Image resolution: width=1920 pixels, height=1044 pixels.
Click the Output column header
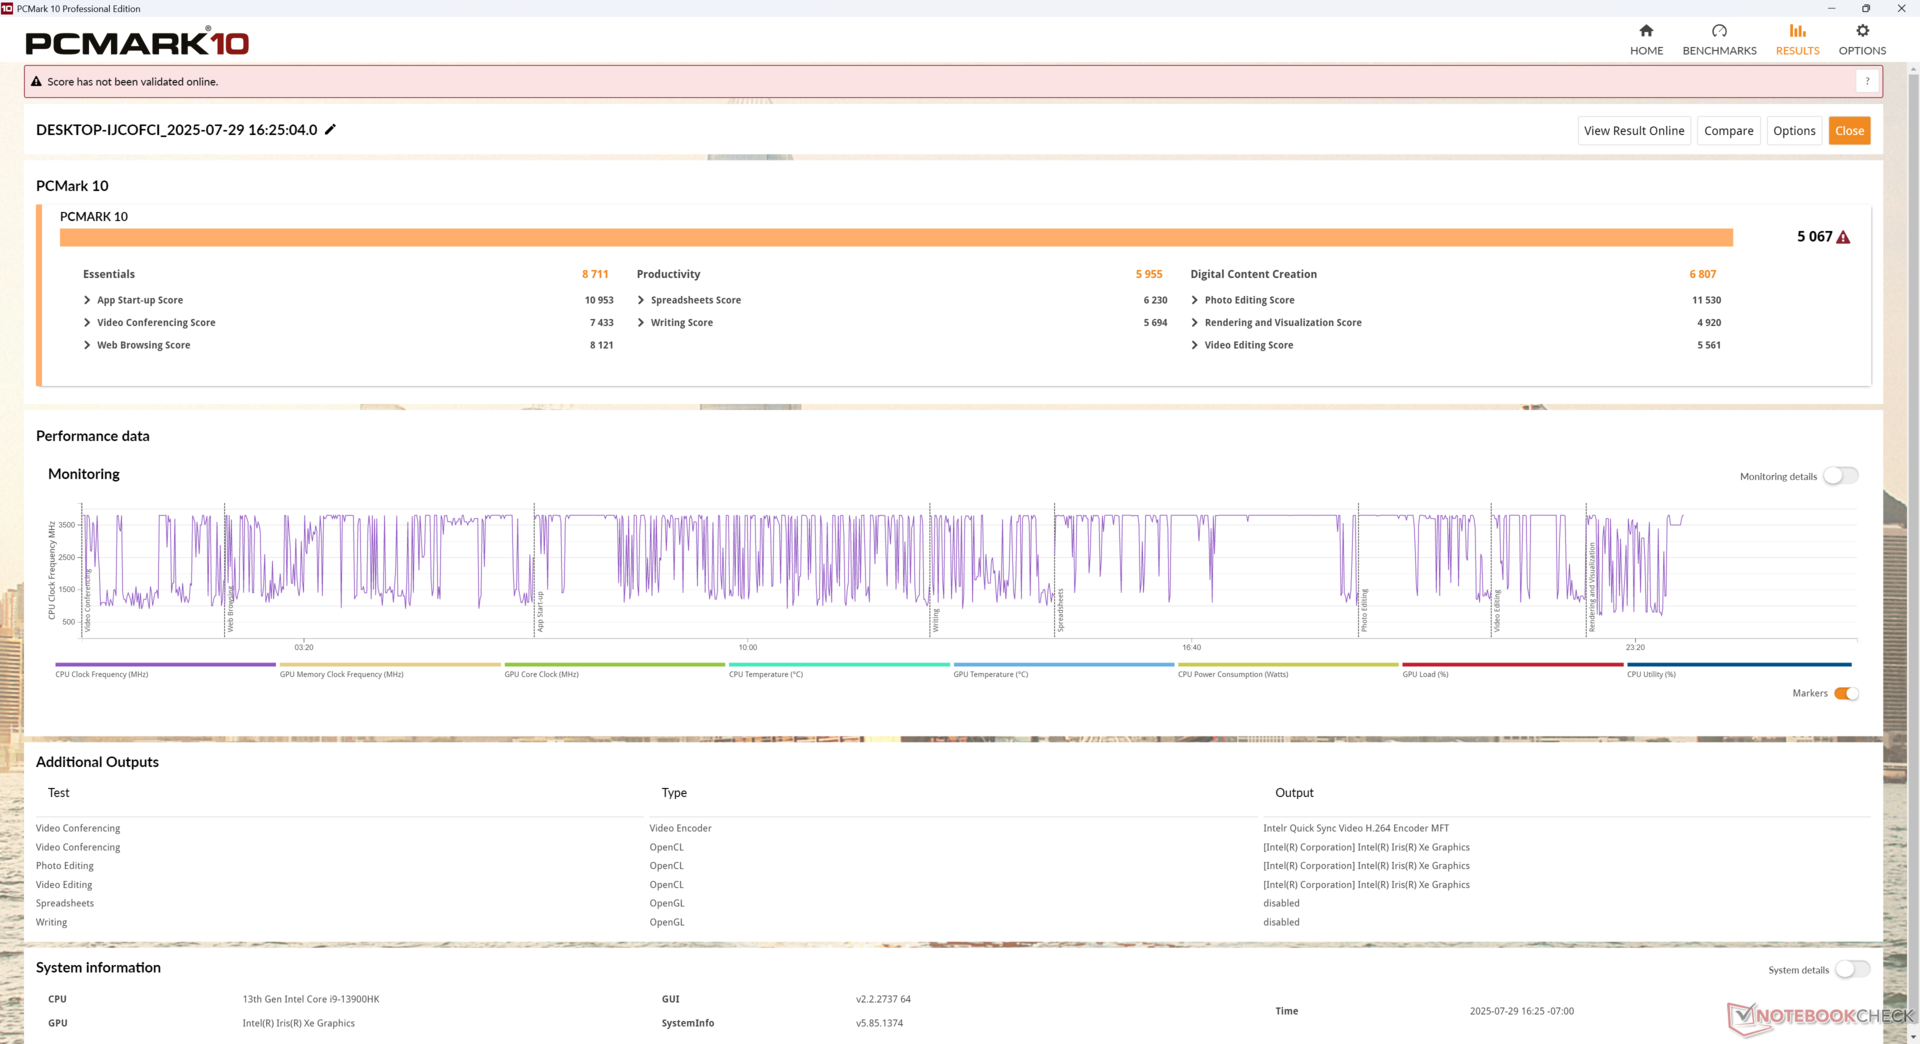1294,793
